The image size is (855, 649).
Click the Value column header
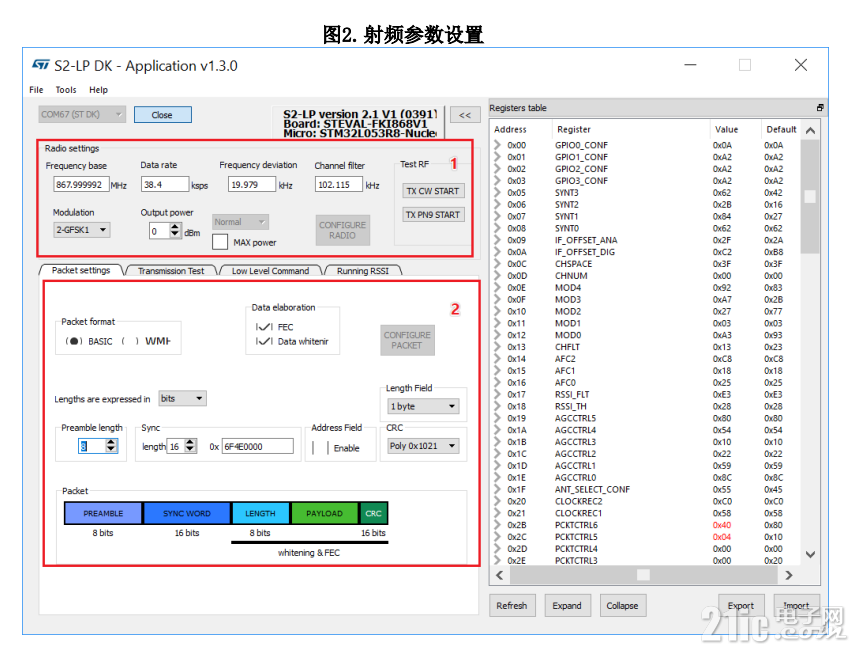tap(727, 130)
